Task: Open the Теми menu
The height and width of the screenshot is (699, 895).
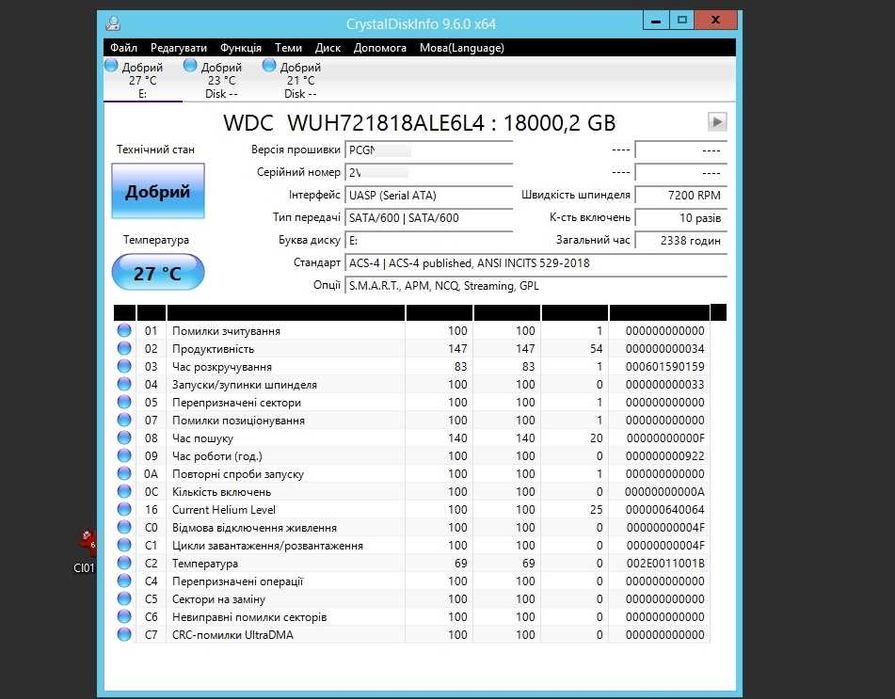Action: 288,48
